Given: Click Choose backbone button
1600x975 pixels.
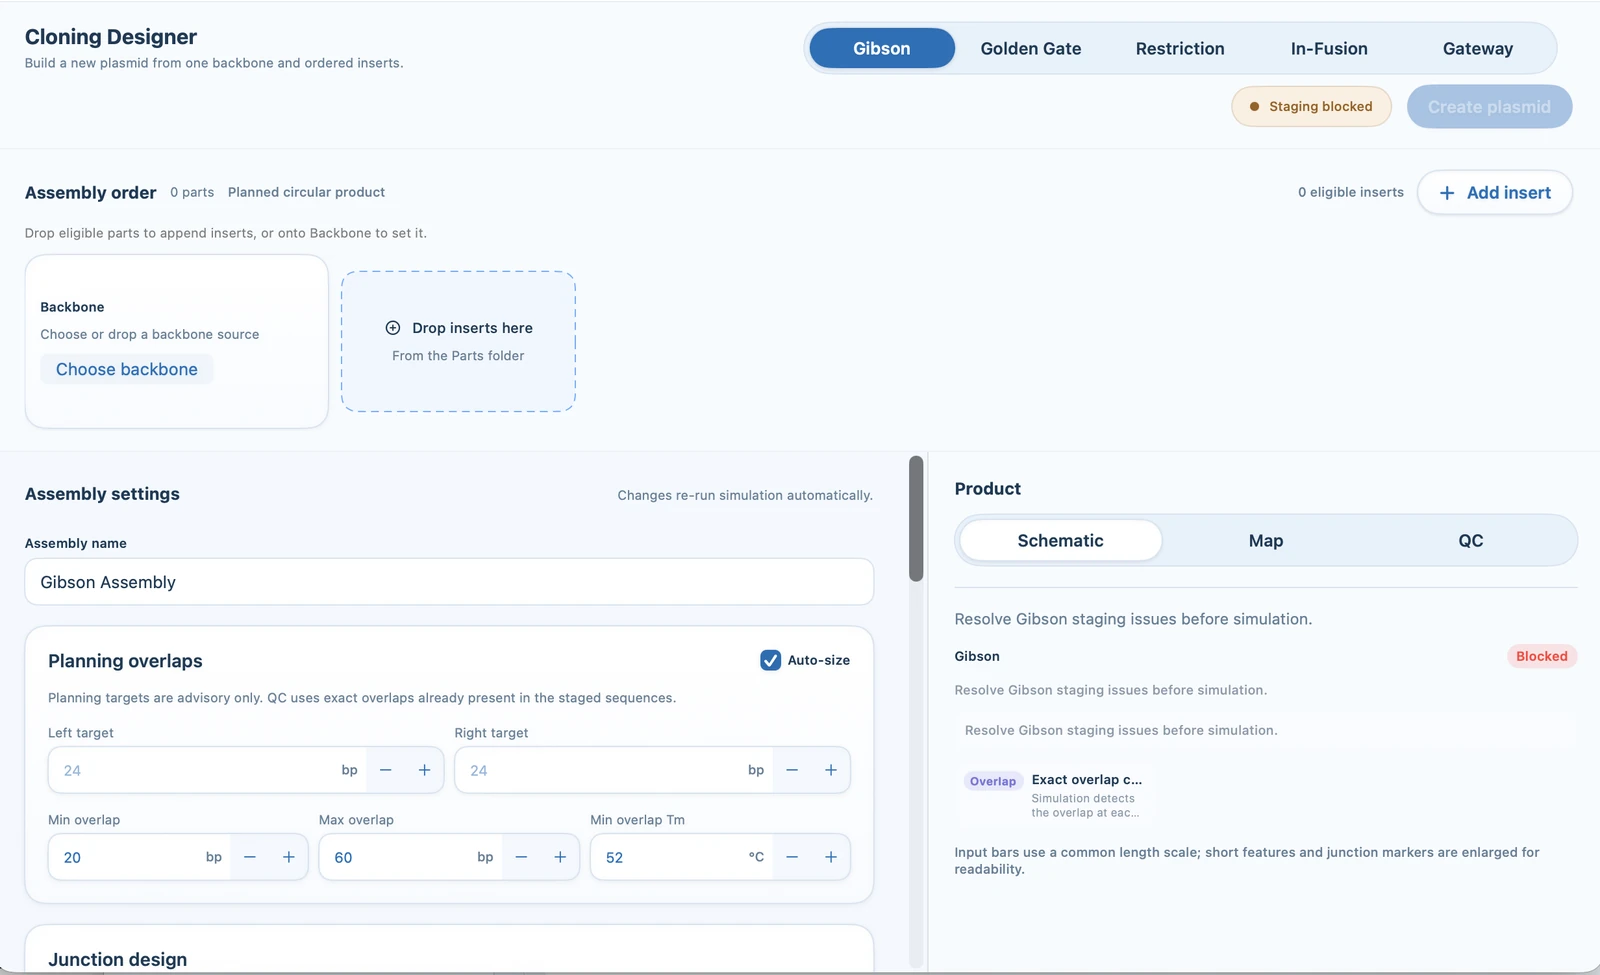Looking at the screenshot, I should coord(127,369).
